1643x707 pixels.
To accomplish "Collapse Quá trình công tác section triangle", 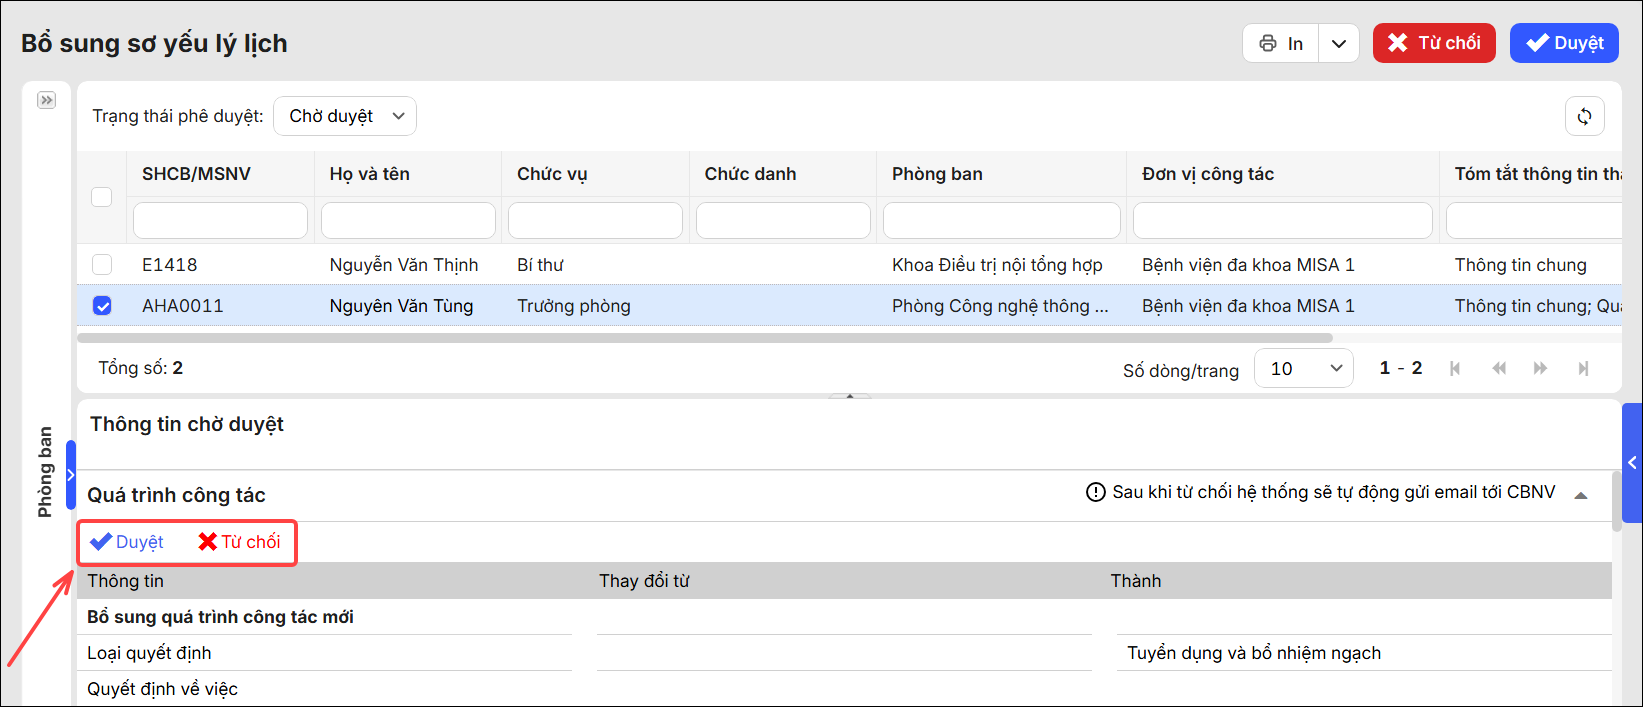I will [1581, 495].
